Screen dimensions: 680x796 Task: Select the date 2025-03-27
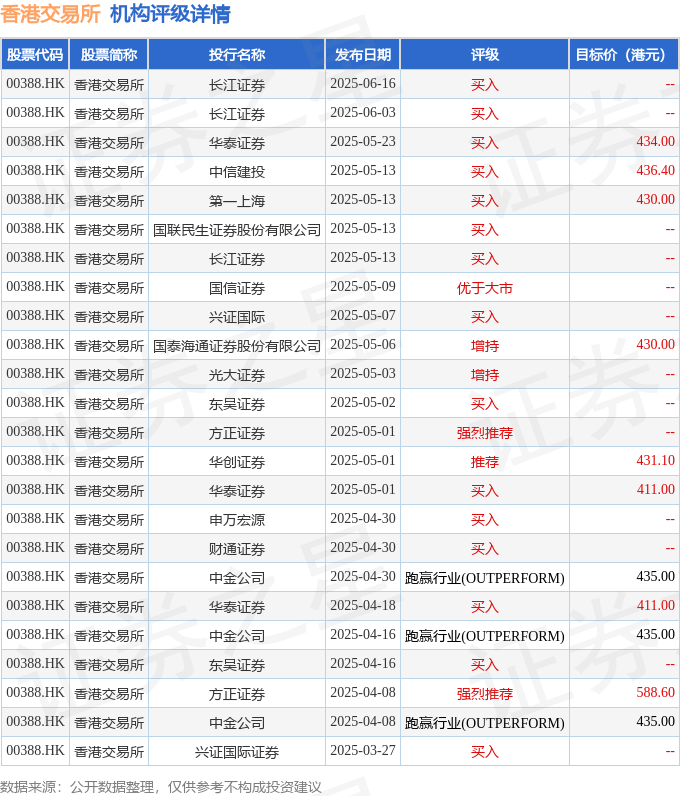pos(363,750)
